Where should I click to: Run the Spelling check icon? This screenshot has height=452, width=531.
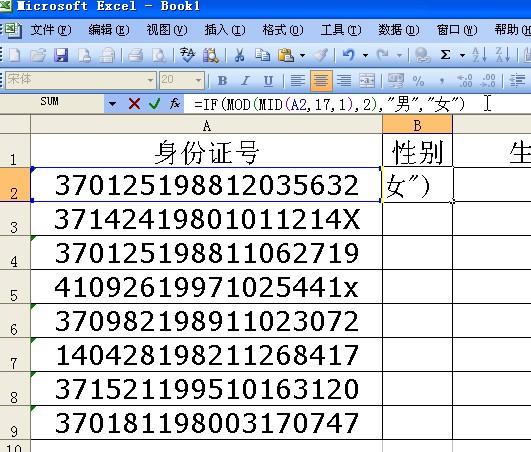(x=187, y=55)
